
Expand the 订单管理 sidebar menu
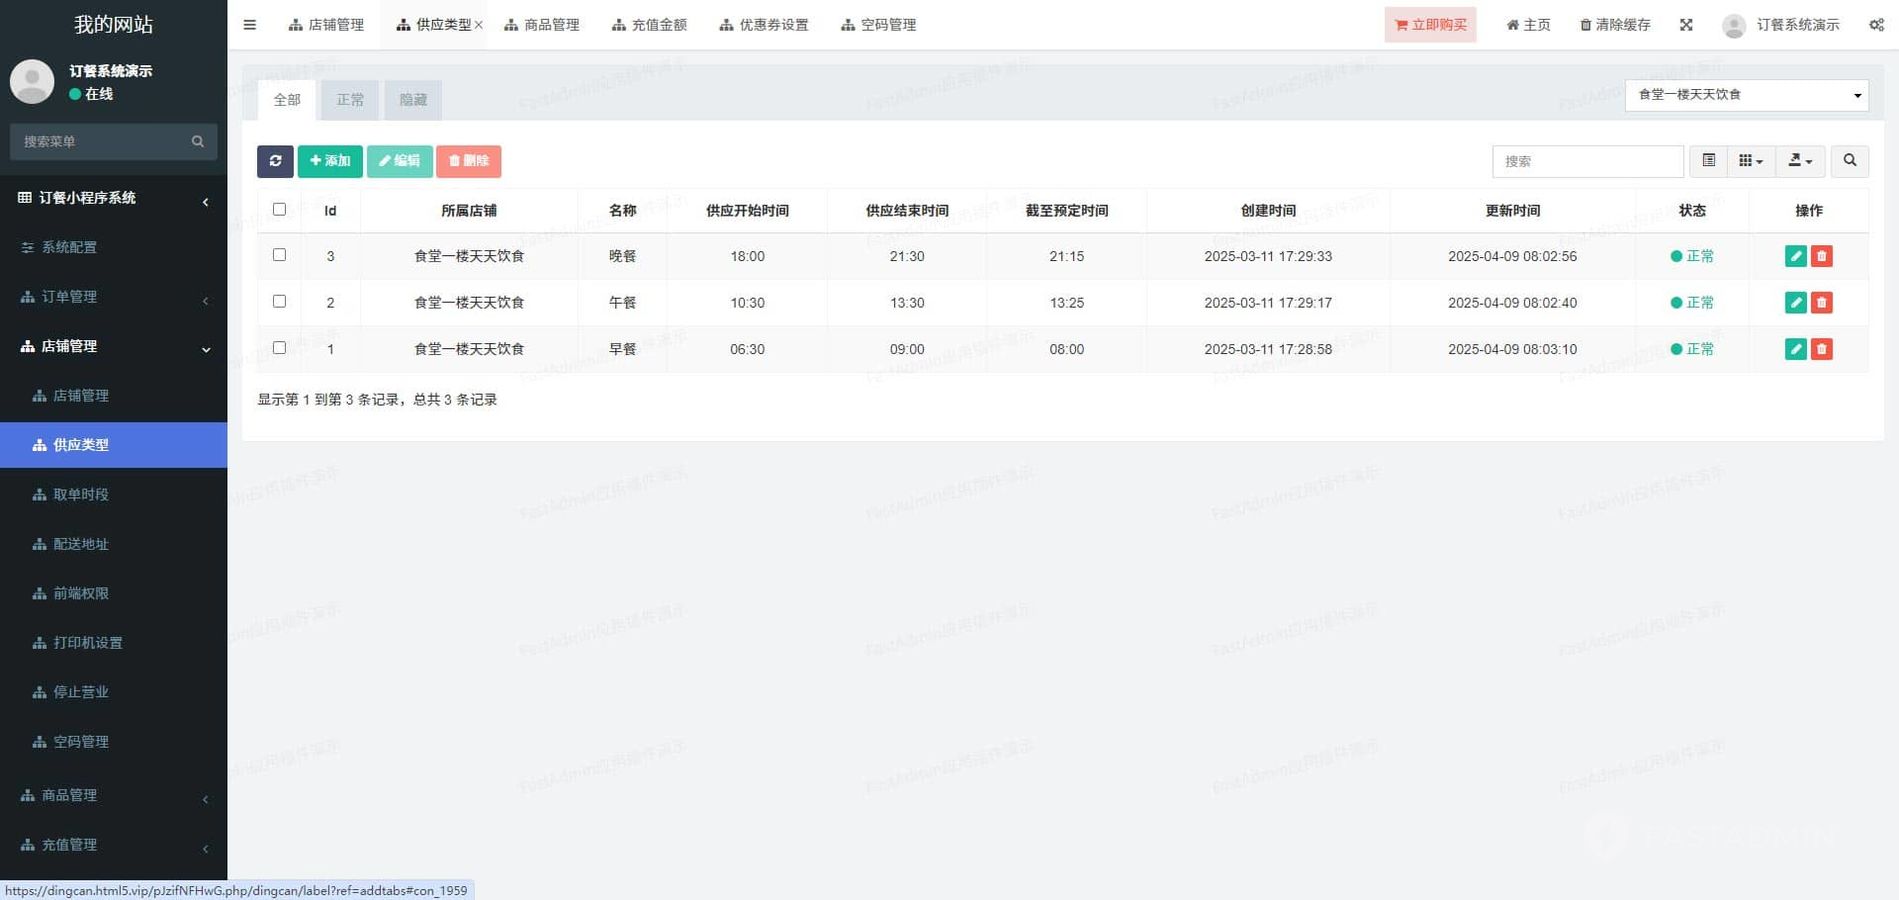click(x=113, y=297)
